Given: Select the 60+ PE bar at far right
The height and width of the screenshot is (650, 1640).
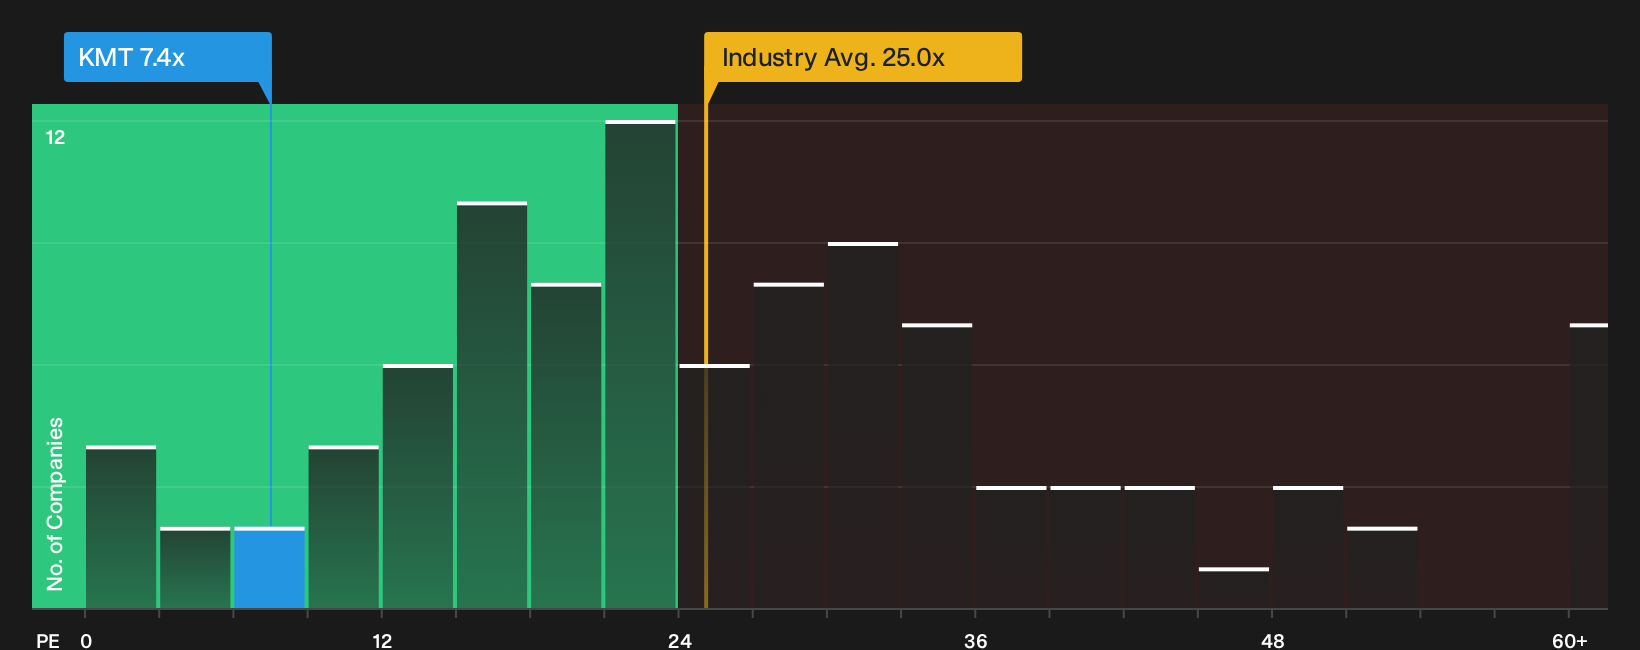Looking at the screenshot, I should pyautogui.click(x=1589, y=466).
